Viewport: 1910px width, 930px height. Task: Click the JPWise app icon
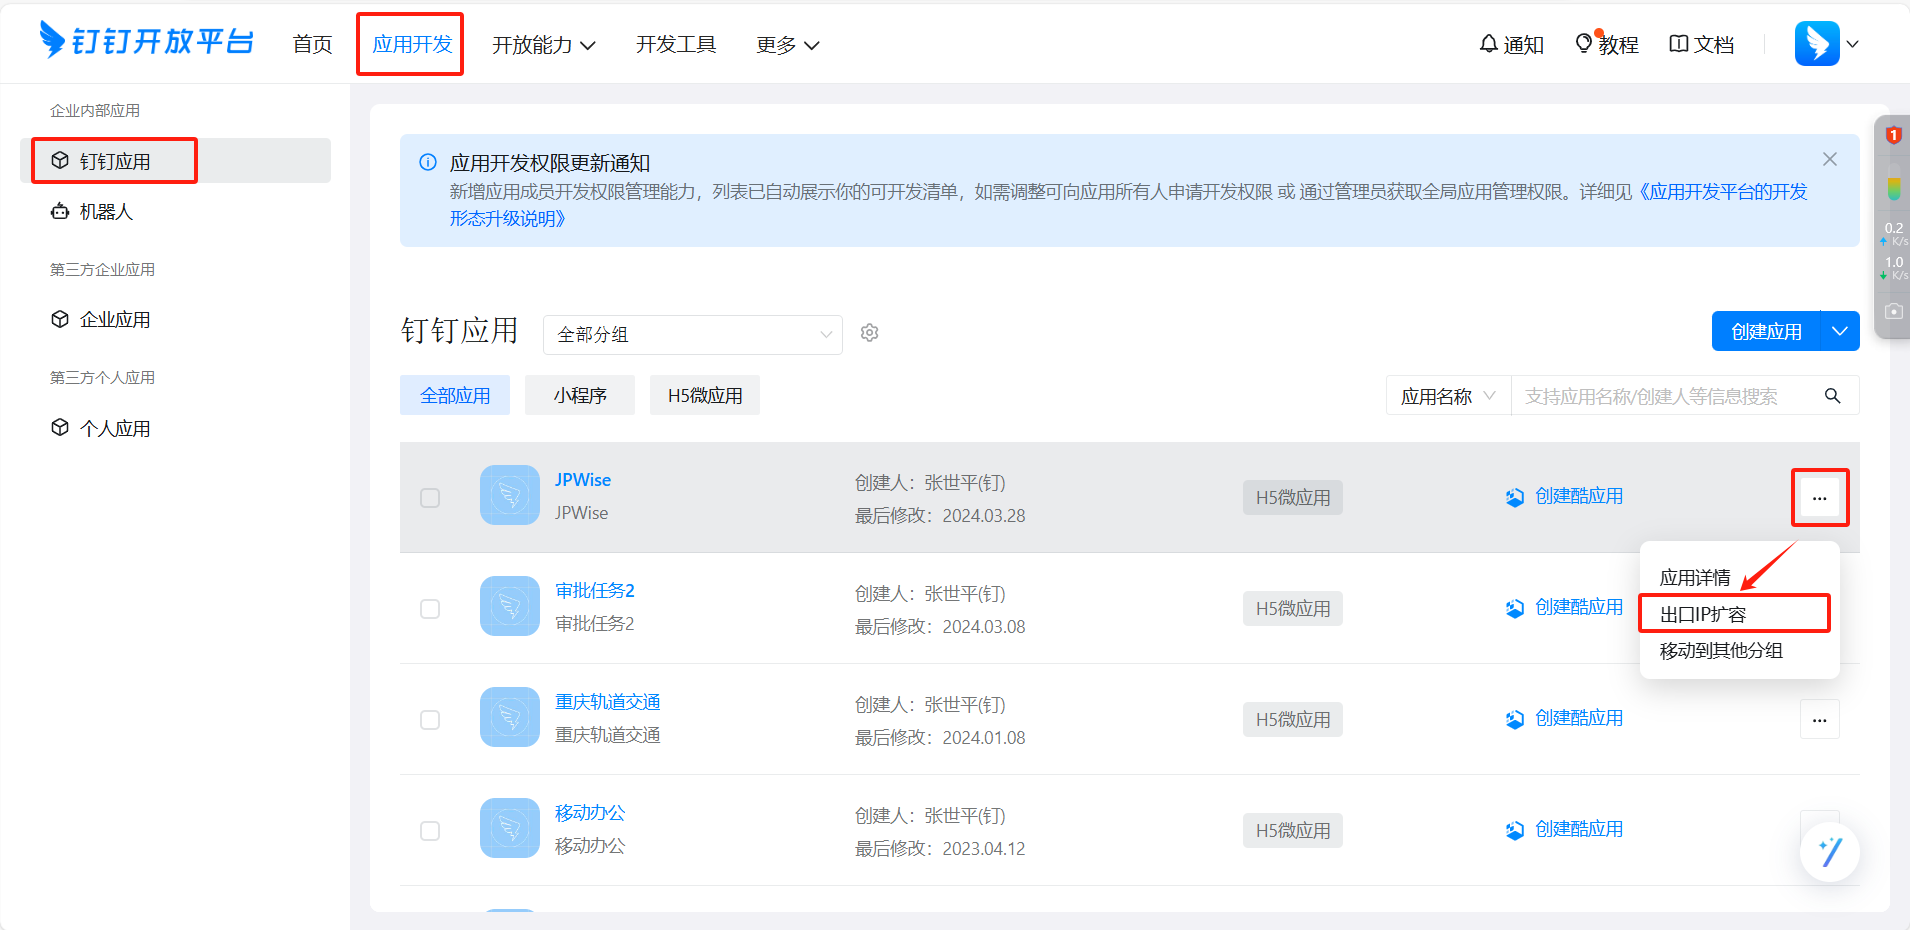pyautogui.click(x=509, y=495)
